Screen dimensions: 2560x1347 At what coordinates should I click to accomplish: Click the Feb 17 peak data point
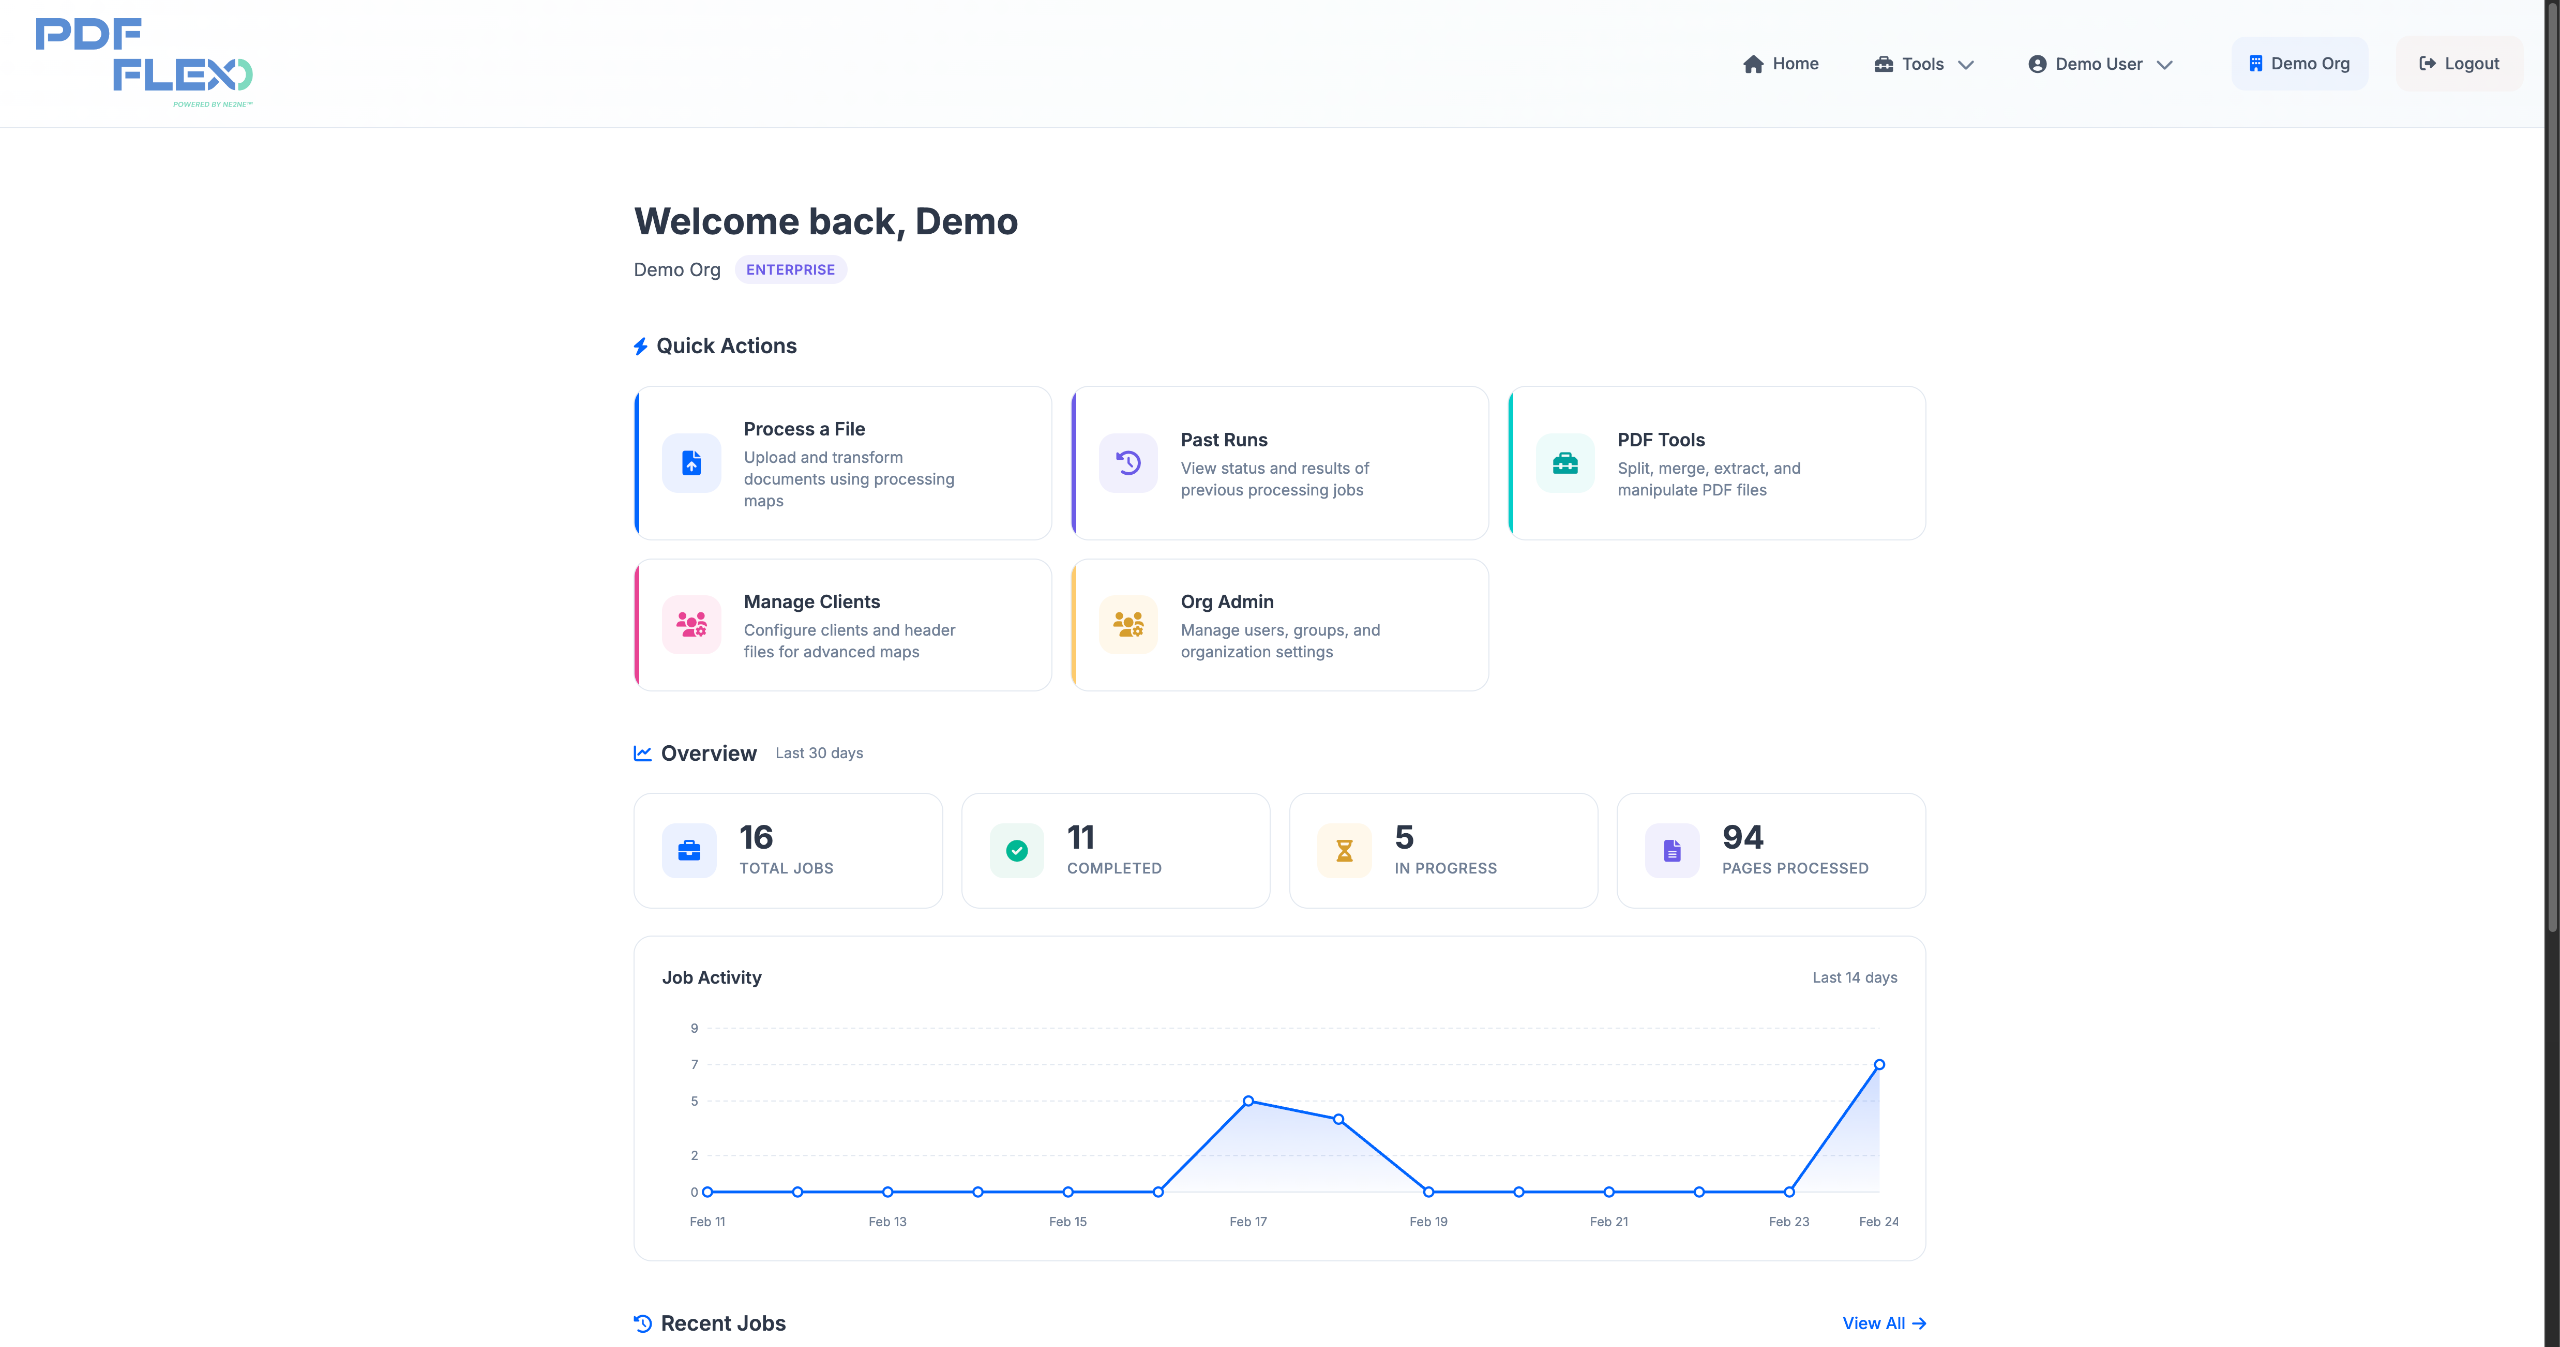1248,1101
